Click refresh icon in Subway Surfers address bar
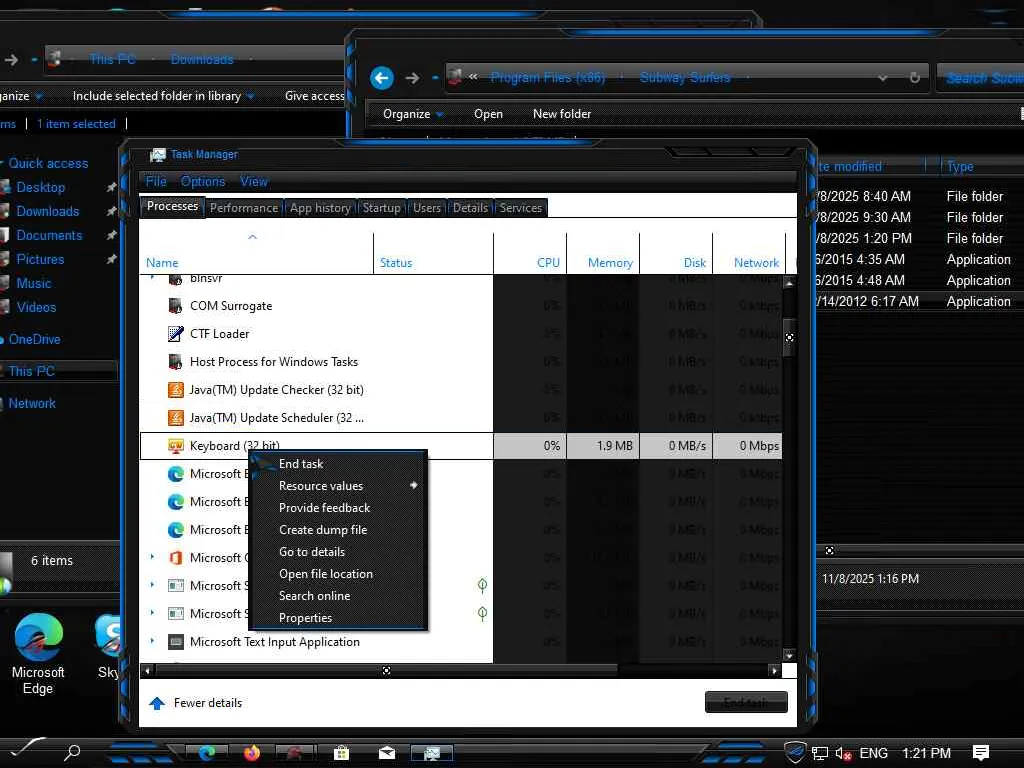The height and width of the screenshot is (768, 1024). [x=915, y=78]
